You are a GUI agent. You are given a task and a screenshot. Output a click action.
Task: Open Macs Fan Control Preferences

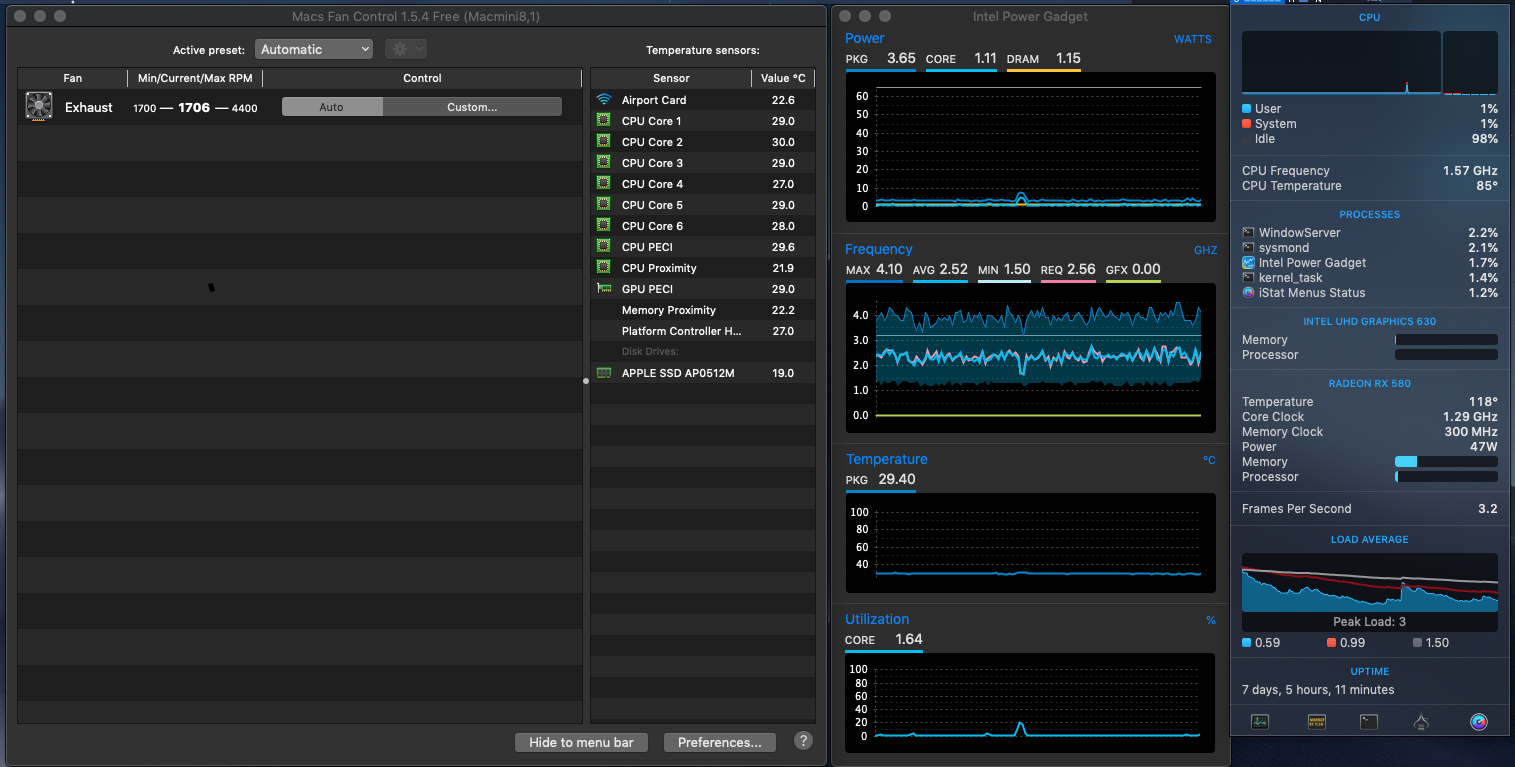tap(719, 742)
